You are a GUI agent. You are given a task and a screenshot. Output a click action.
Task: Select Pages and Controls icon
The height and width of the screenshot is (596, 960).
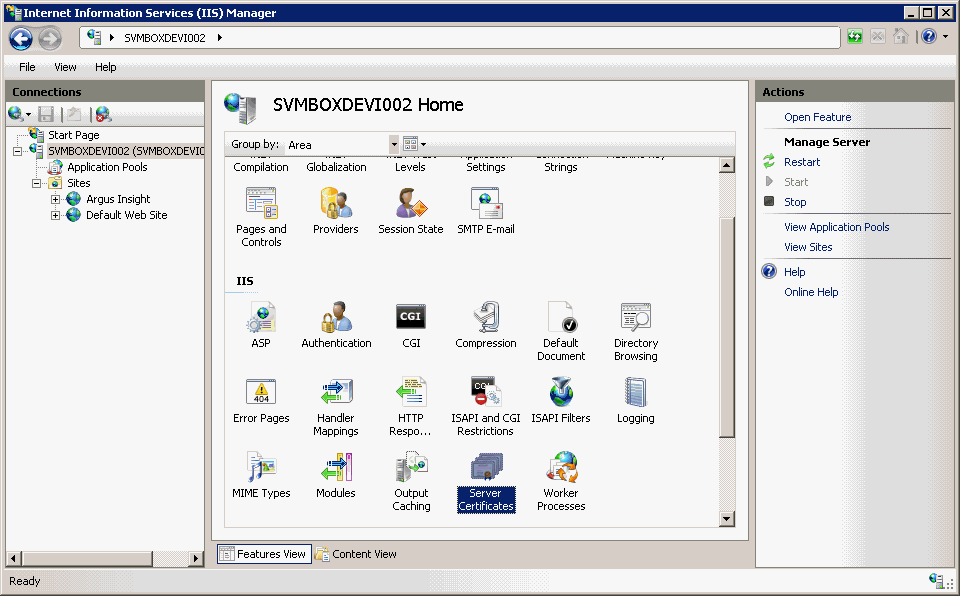tap(261, 203)
